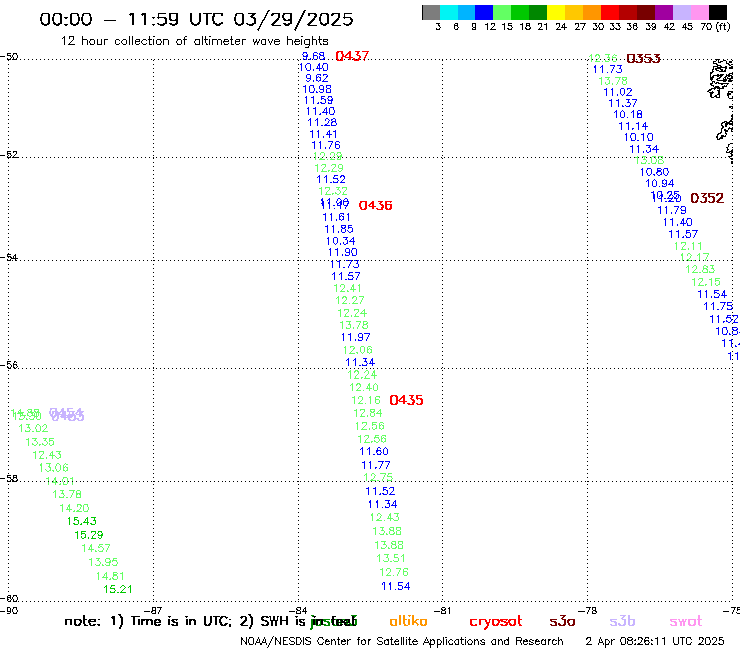Click the orange swatch in the color scale
Screen dimensions: 740x650
[x=592, y=12]
